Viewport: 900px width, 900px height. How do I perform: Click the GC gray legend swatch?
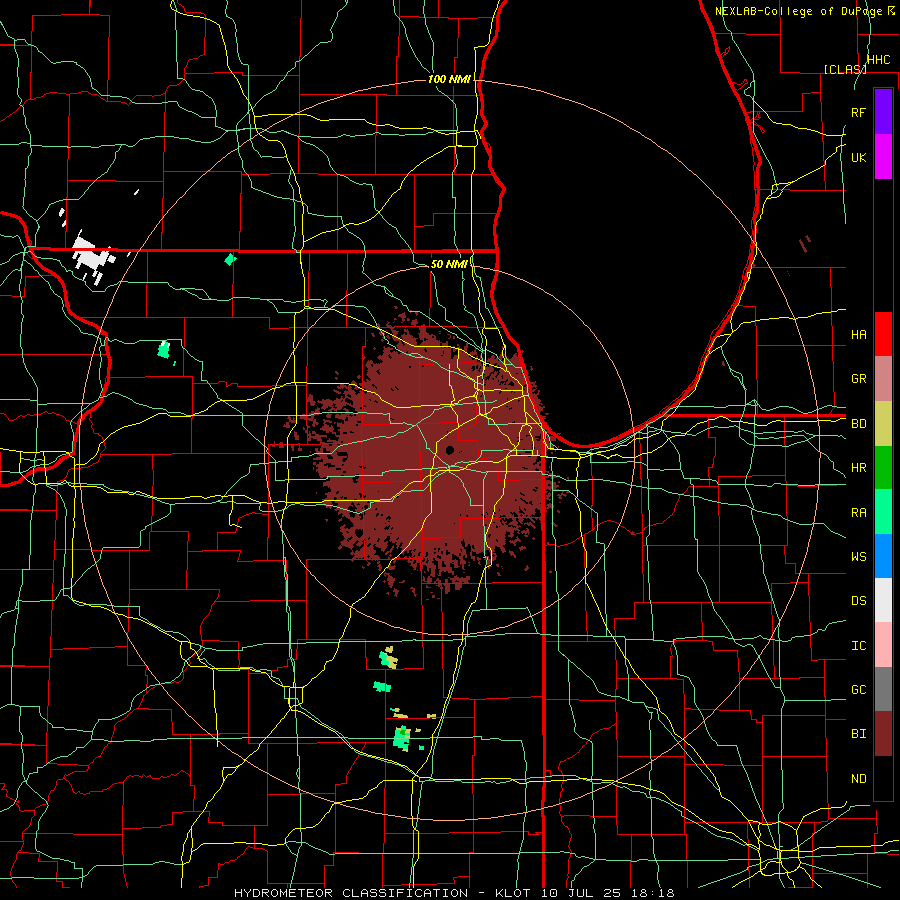coord(883,689)
